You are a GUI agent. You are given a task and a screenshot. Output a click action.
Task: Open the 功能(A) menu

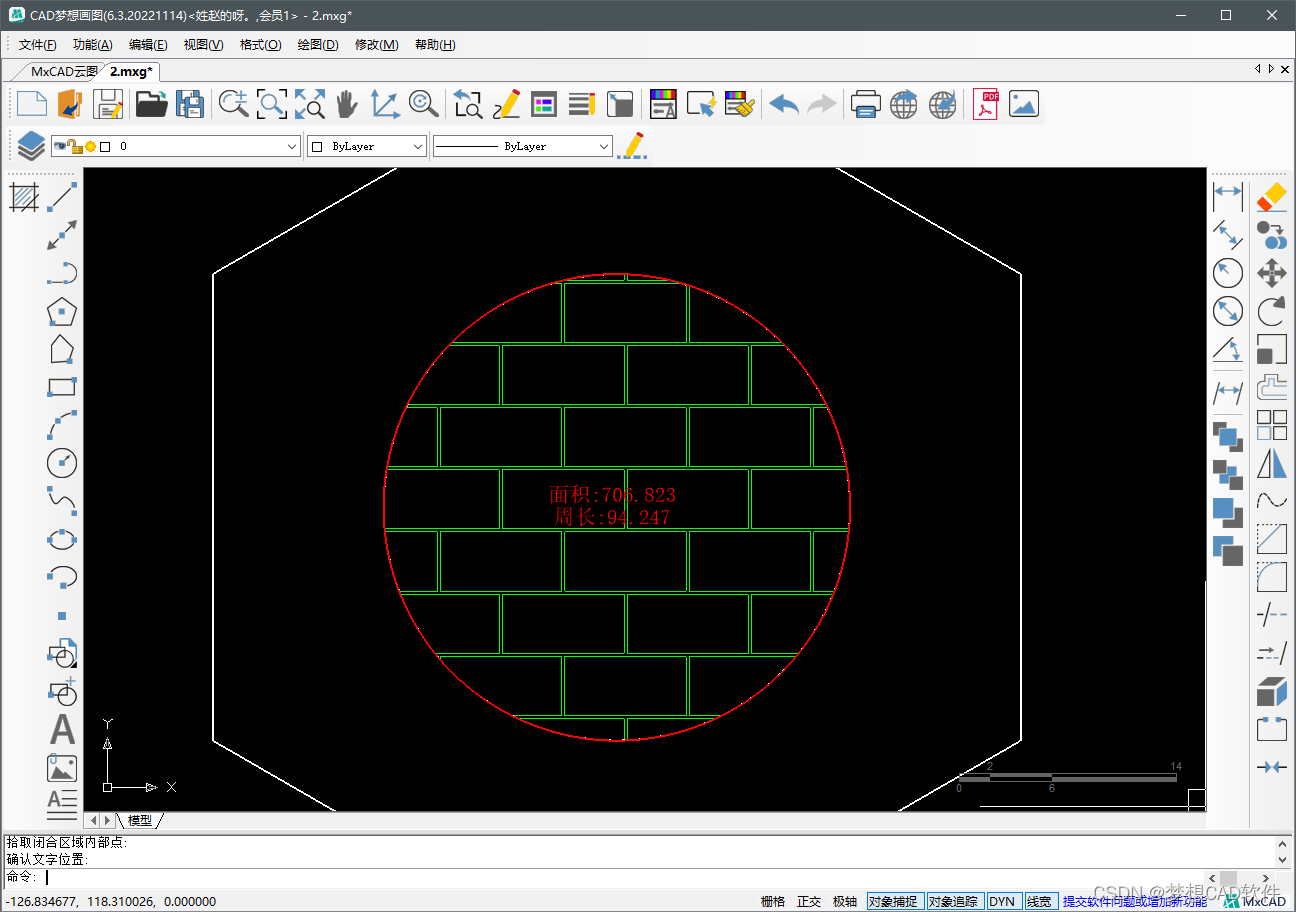pyautogui.click(x=92, y=45)
